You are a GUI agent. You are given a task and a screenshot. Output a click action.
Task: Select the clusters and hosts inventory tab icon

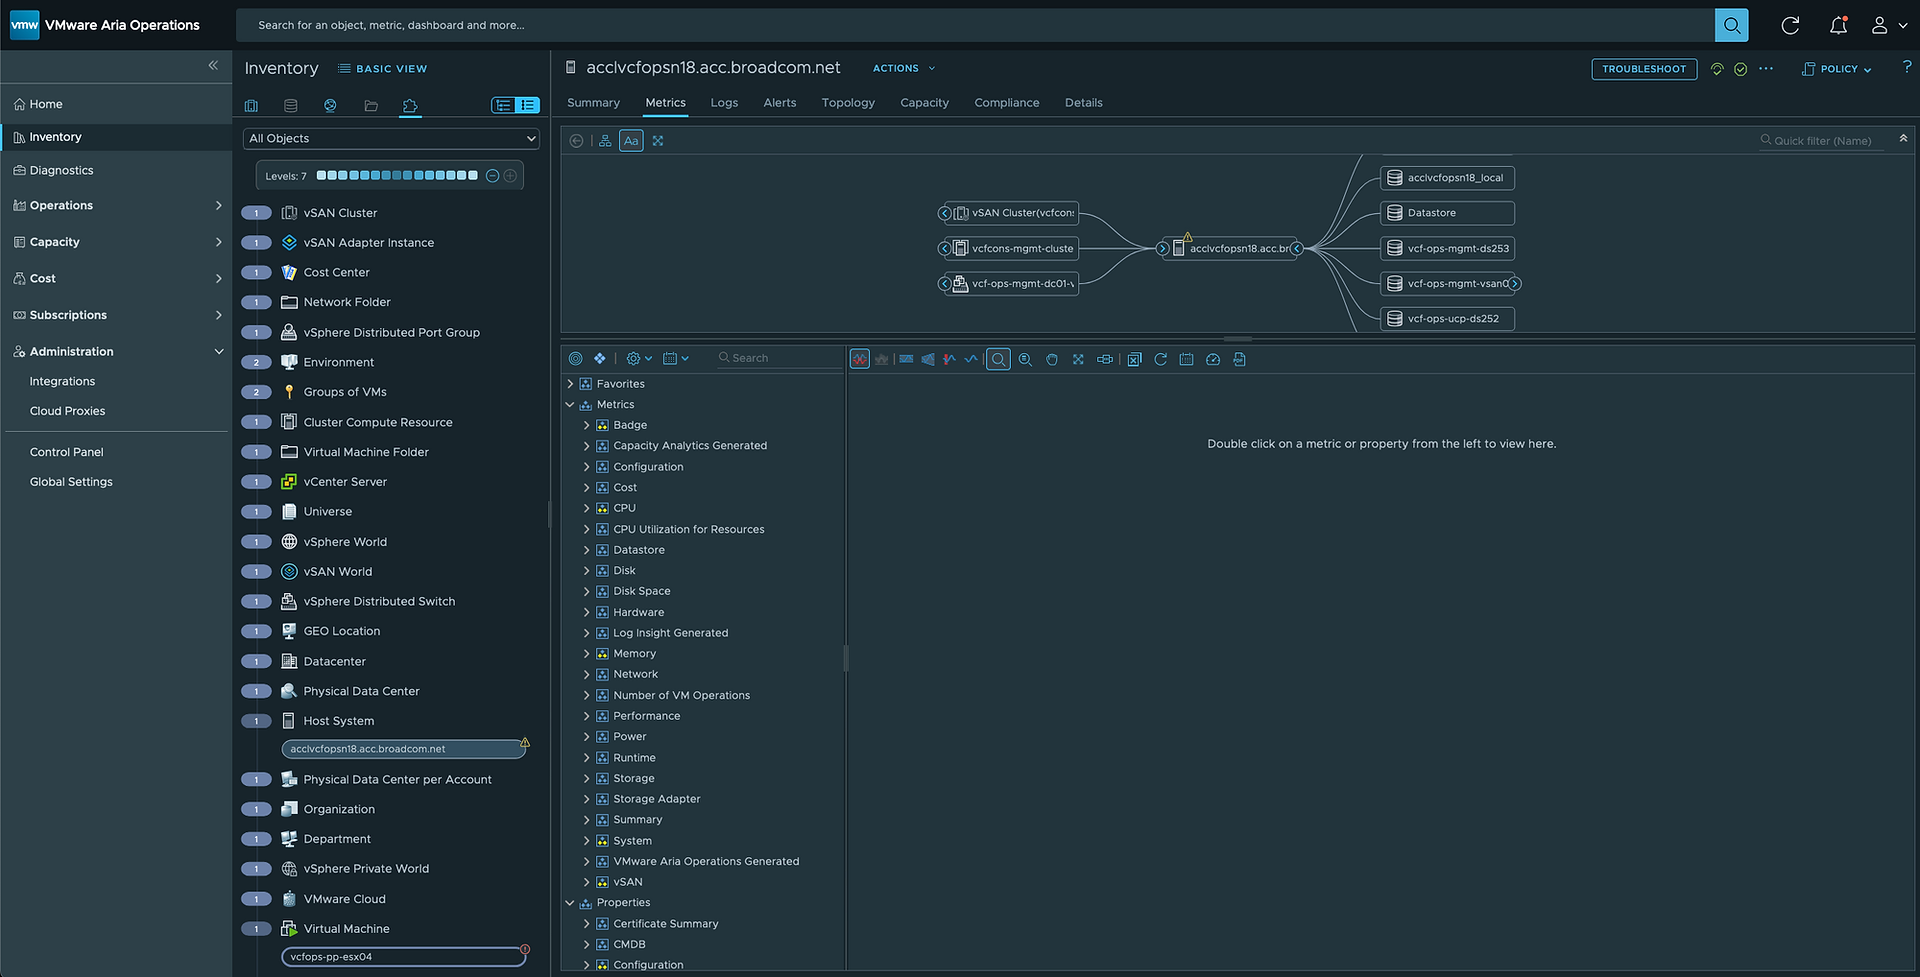[x=251, y=105]
